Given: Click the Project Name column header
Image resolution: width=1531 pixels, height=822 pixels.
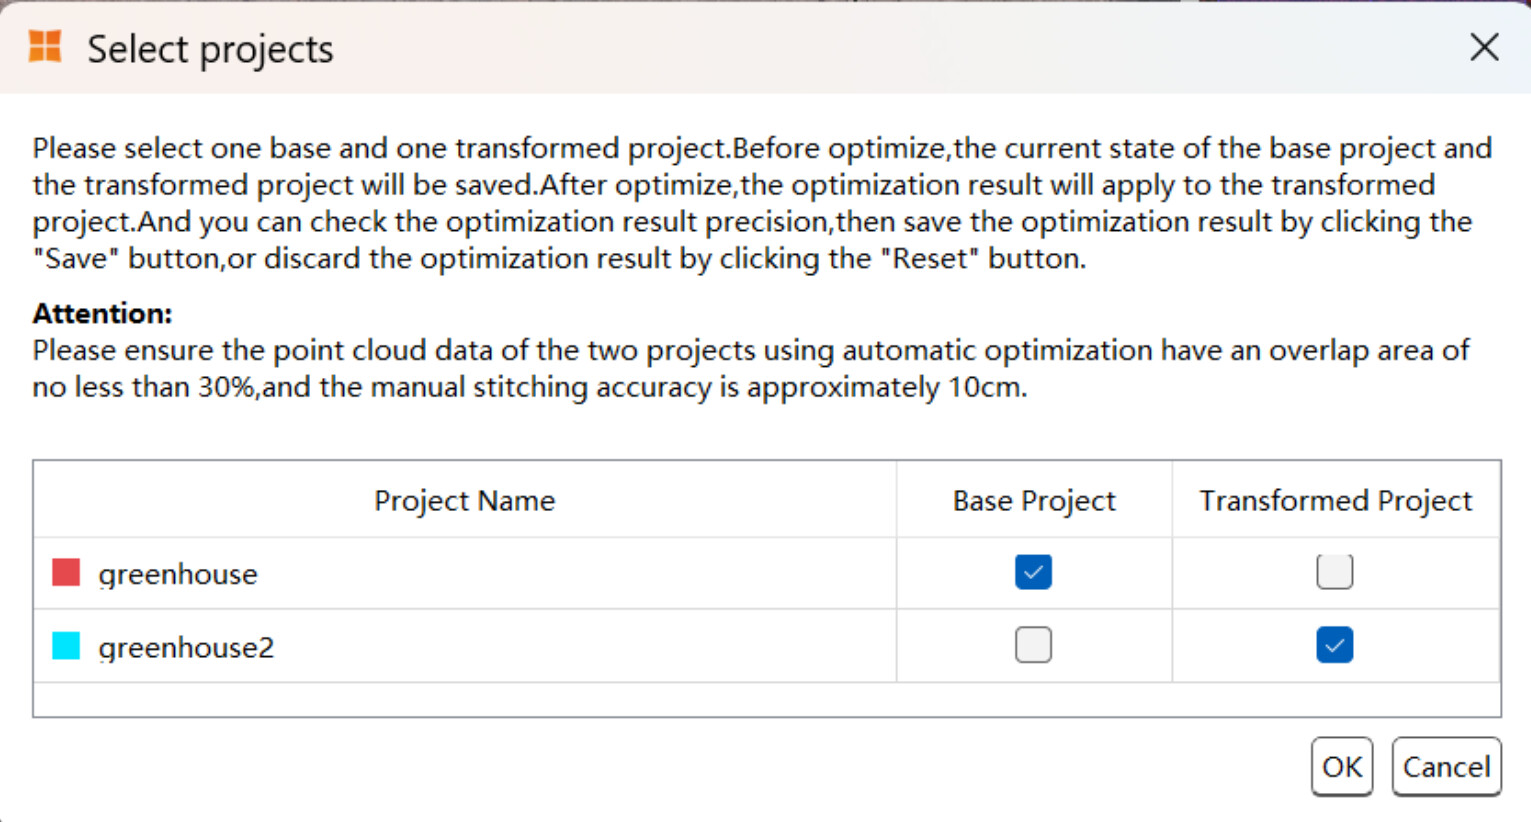Looking at the screenshot, I should (465, 500).
